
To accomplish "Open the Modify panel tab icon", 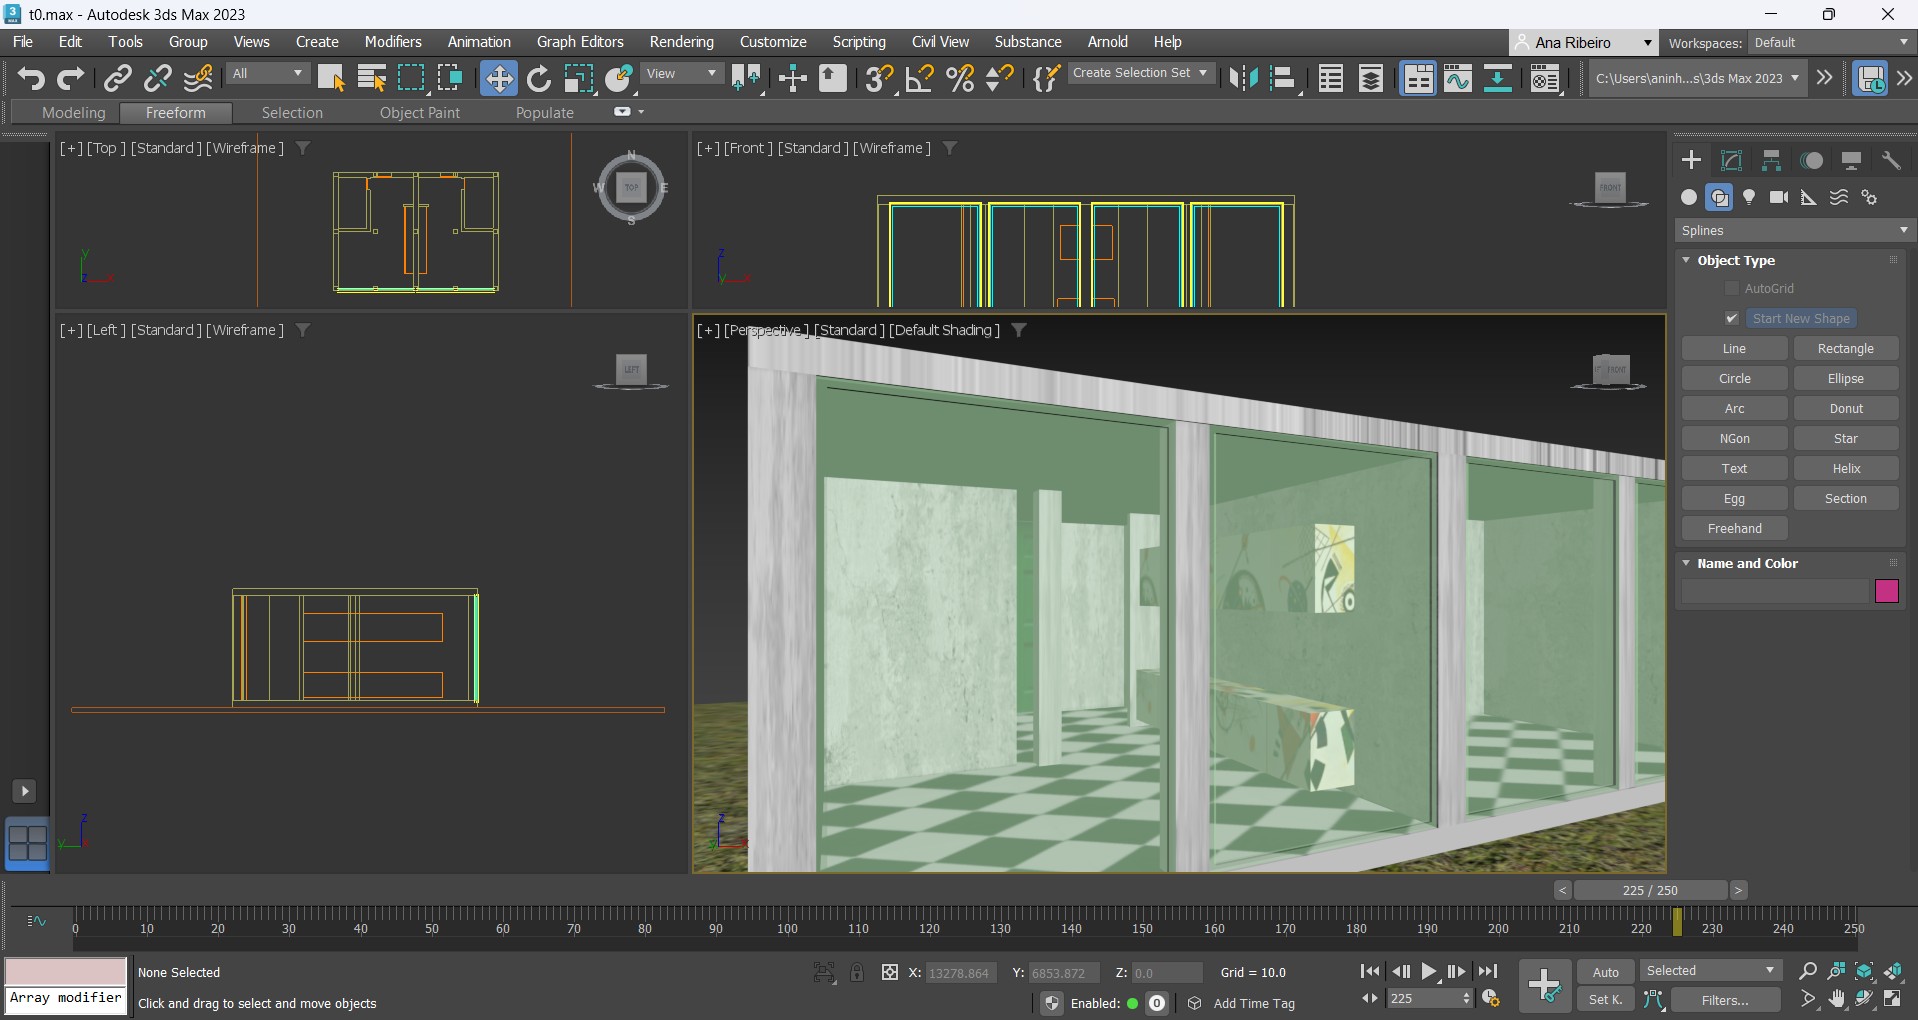I will 1731,161.
